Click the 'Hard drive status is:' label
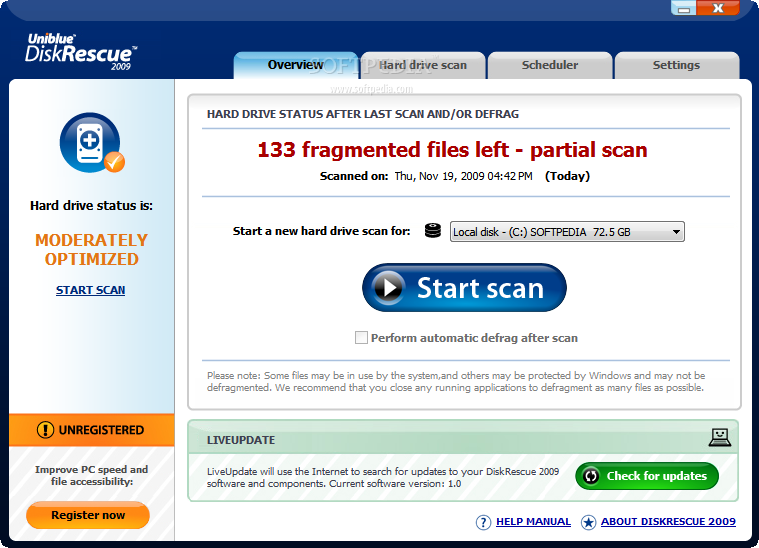Image resolution: width=759 pixels, height=548 pixels. 91,206
